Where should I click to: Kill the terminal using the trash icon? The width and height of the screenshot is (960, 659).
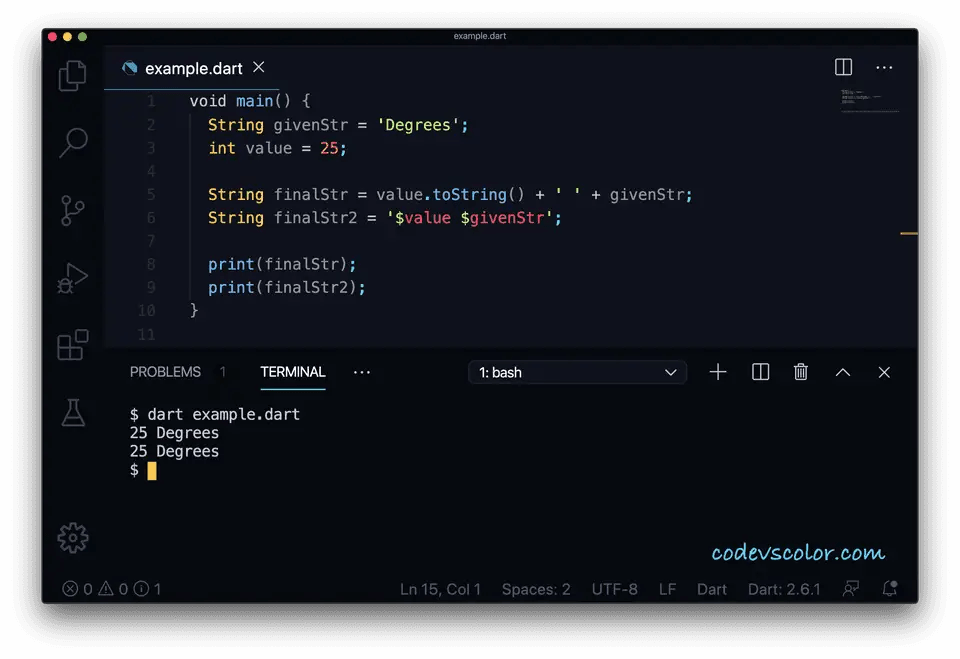click(x=800, y=372)
